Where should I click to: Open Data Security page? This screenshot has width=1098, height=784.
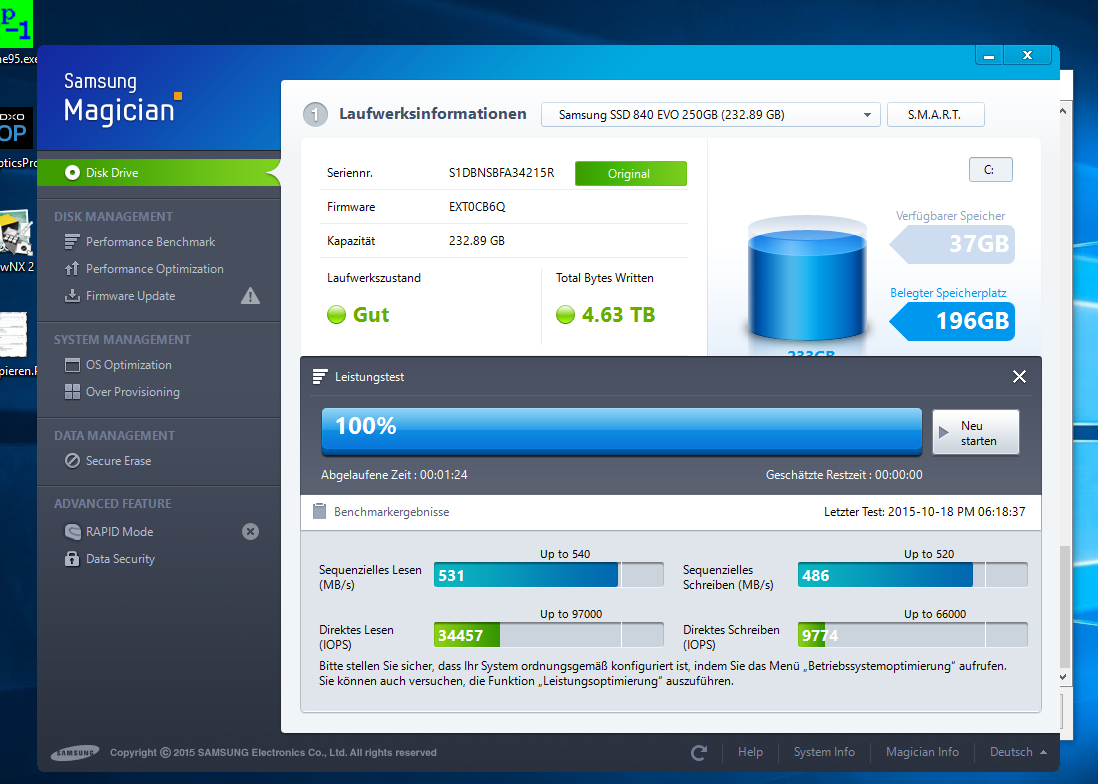pos(120,559)
